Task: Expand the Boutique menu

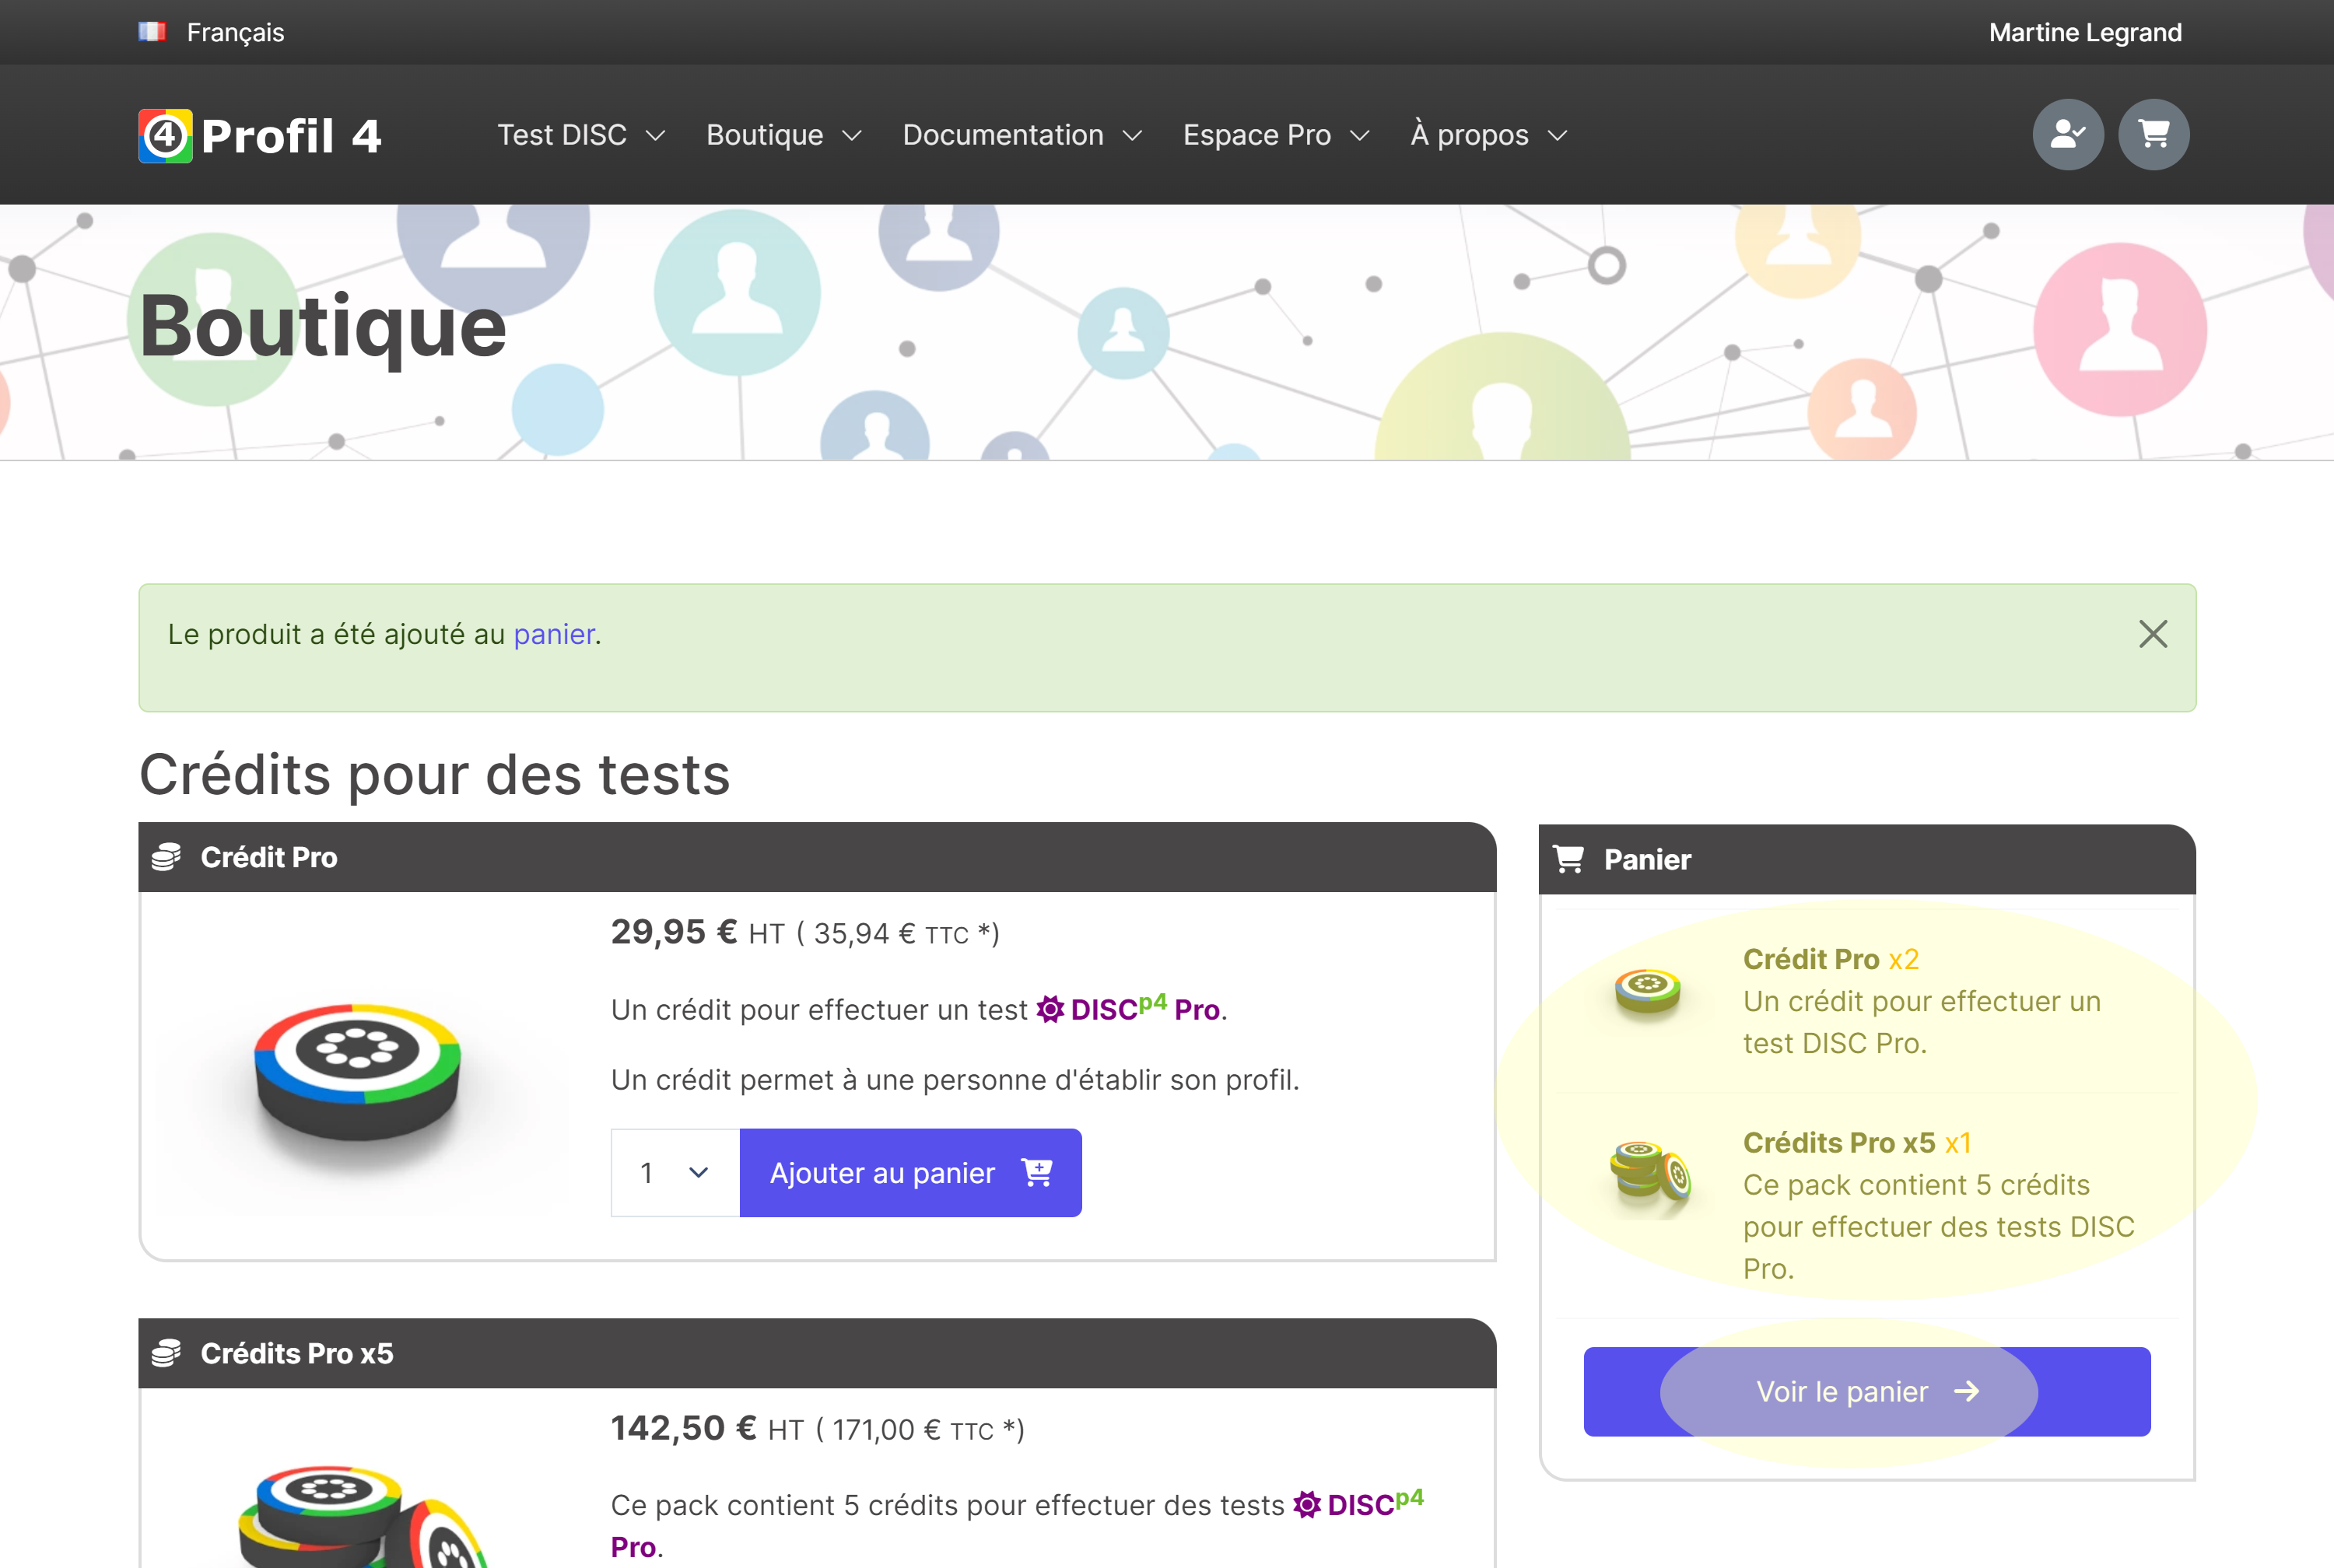Action: pyautogui.click(x=783, y=135)
